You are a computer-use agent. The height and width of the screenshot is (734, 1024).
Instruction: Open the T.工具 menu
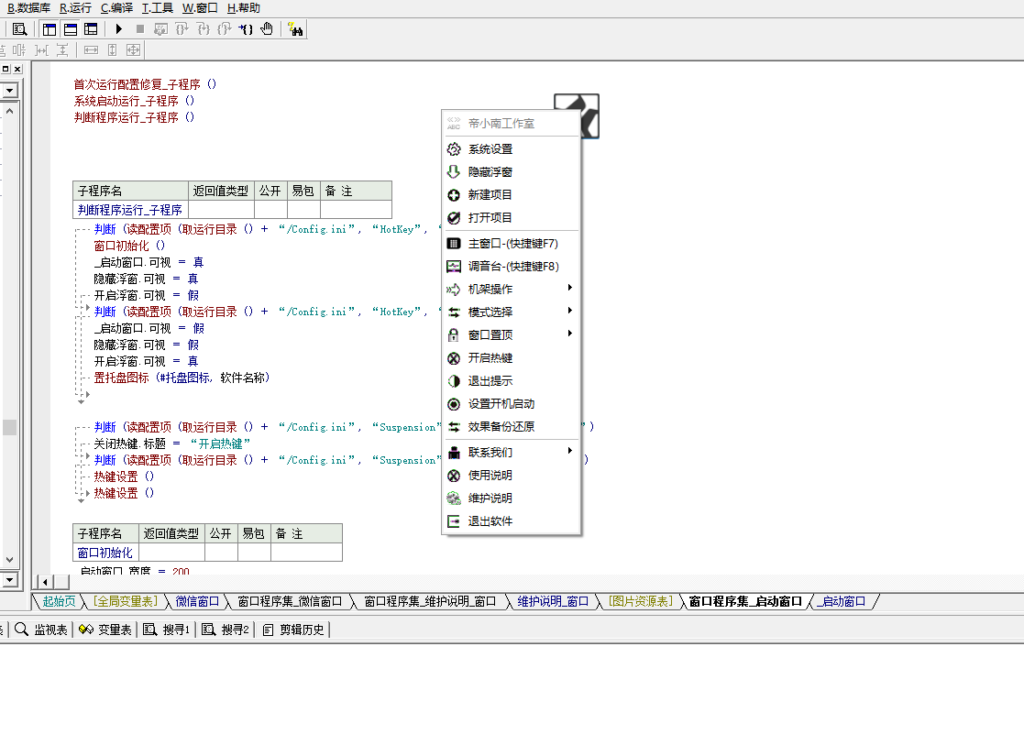coord(157,8)
